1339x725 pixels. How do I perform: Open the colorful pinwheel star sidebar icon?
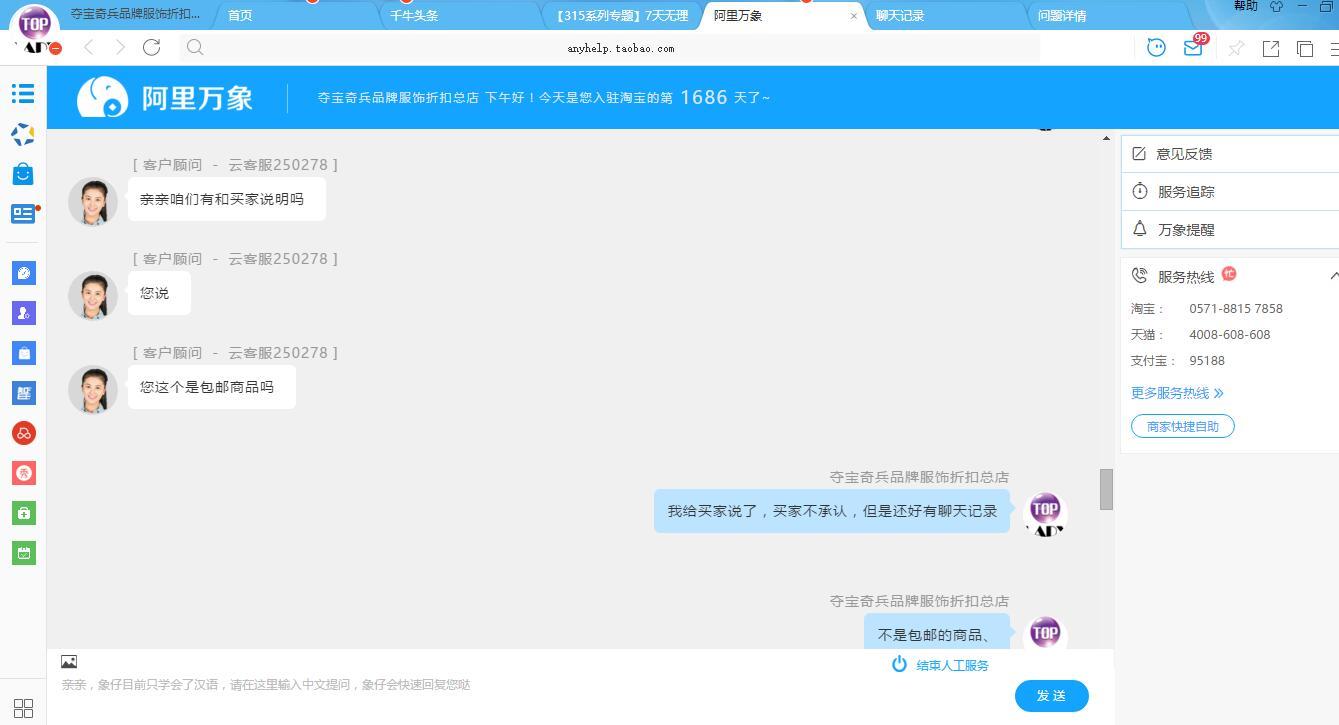point(23,134)
